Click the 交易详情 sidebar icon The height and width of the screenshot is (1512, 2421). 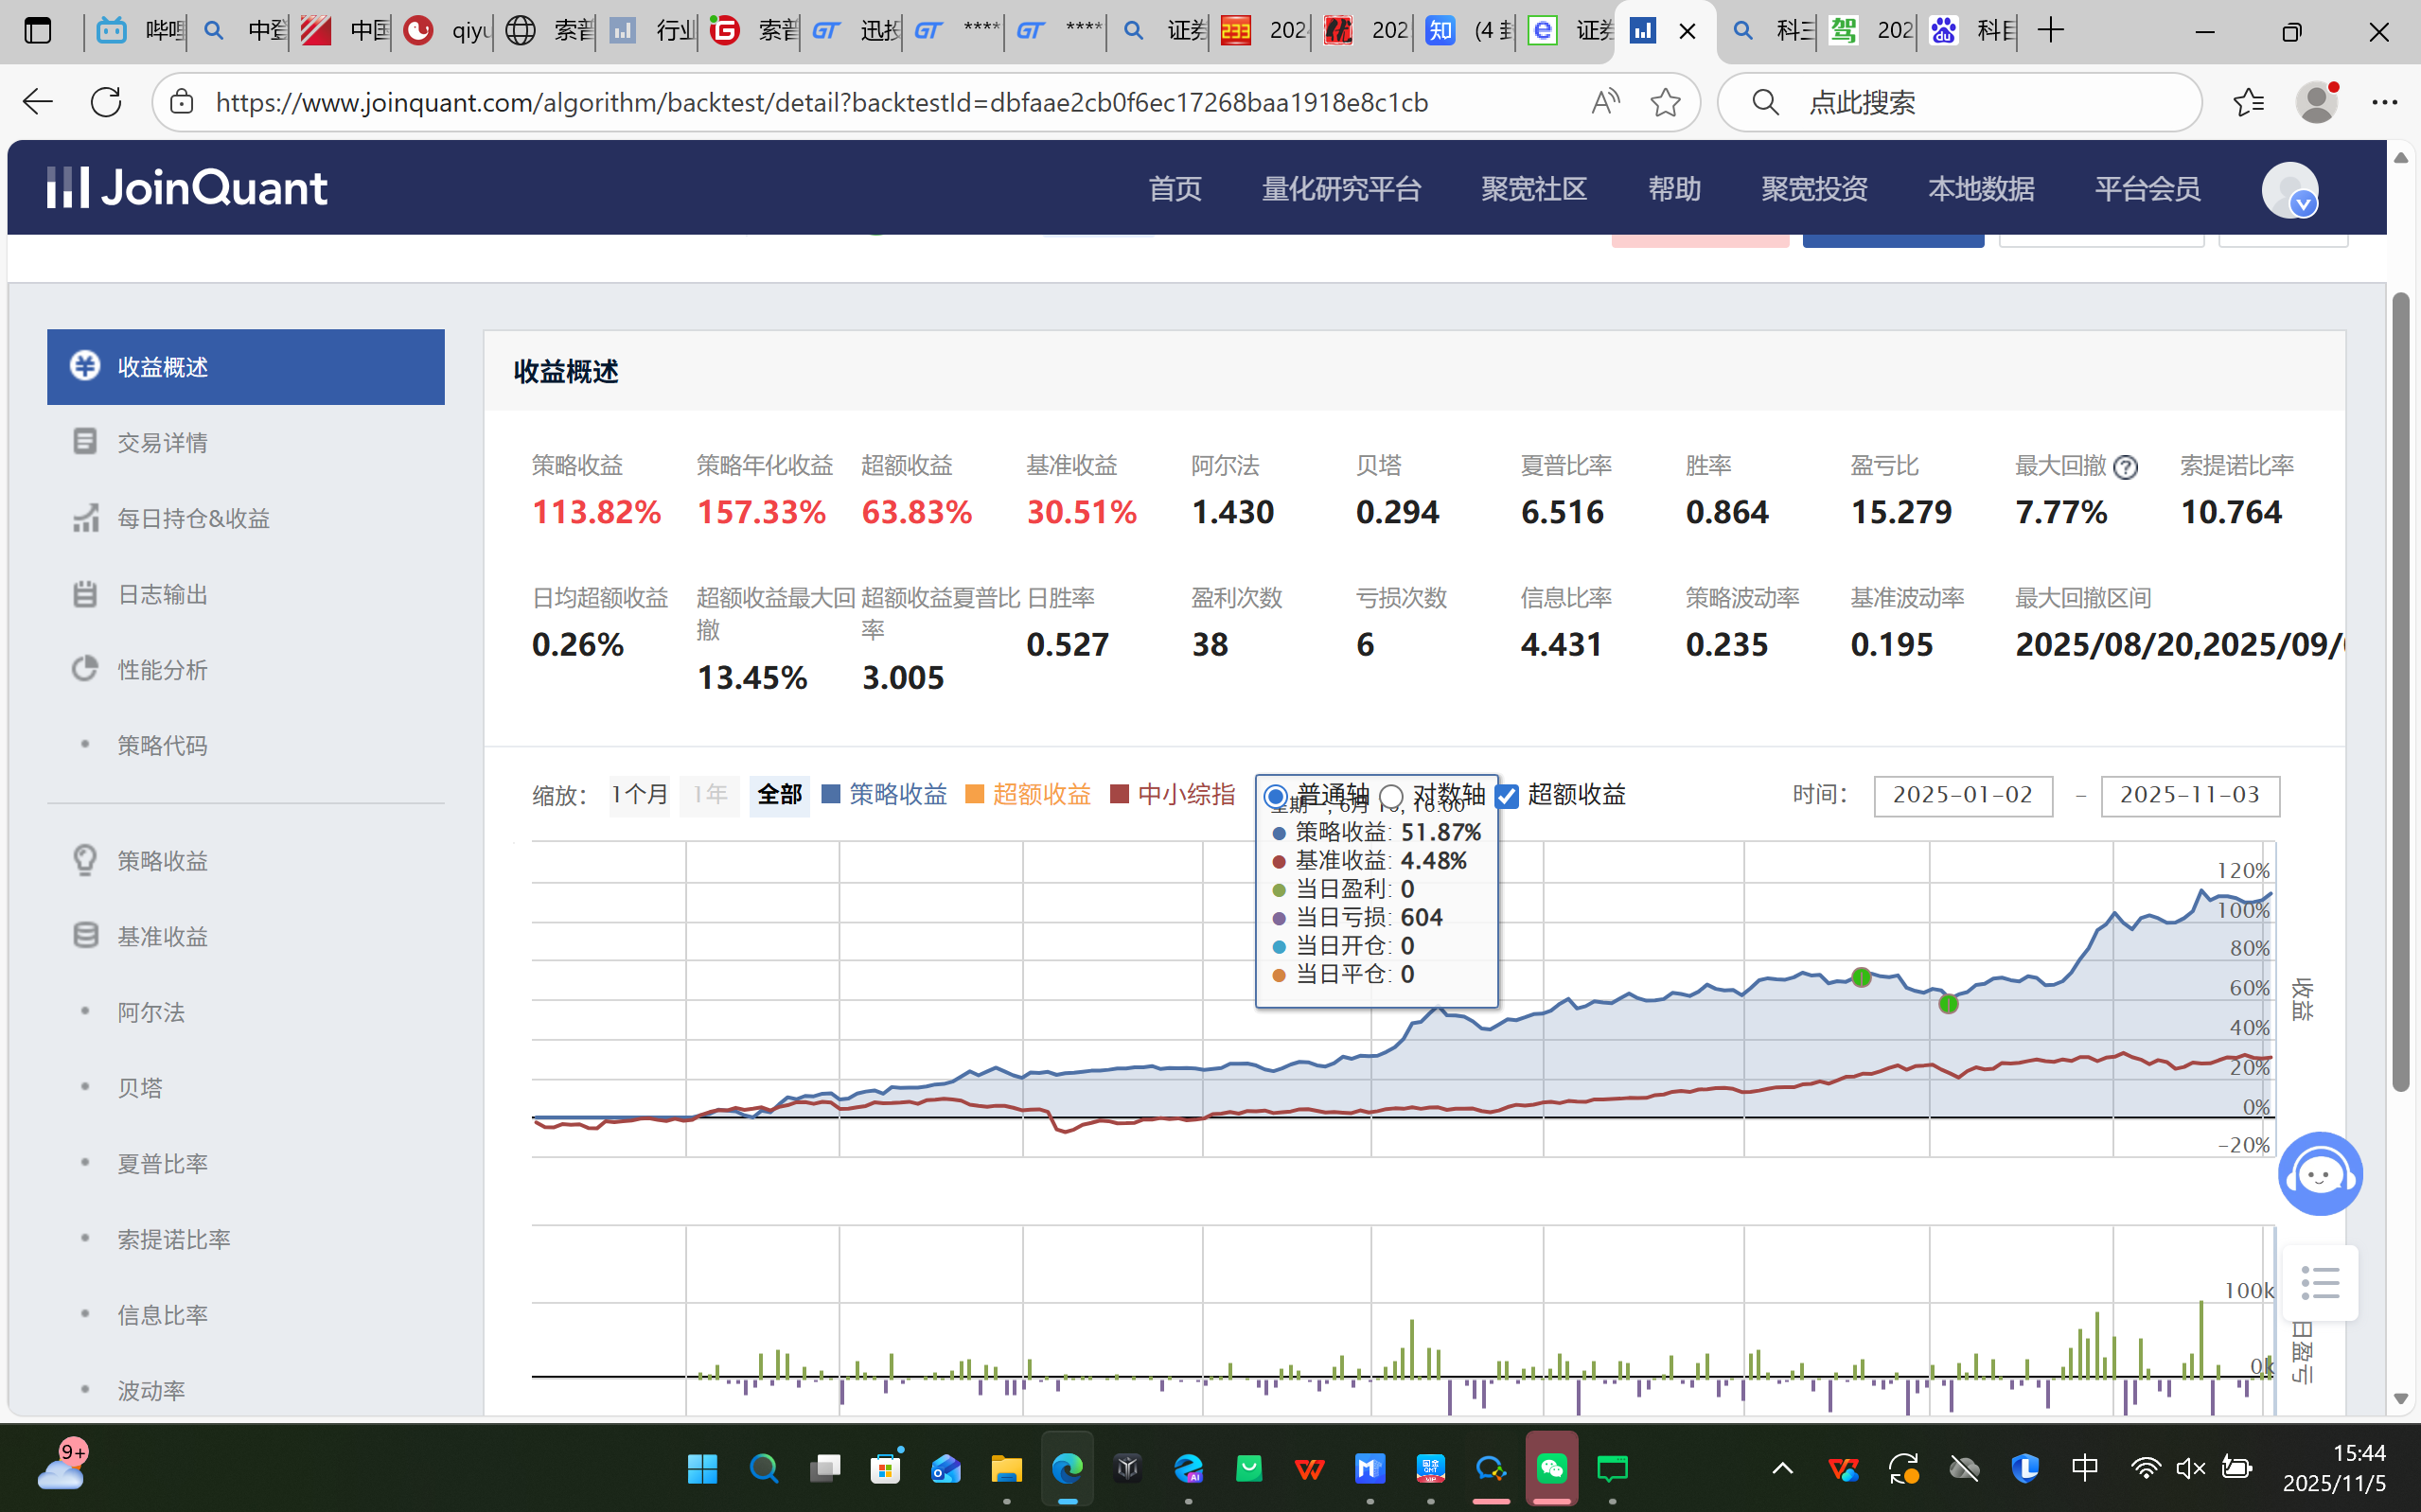pyautogui.click(x=85, y=442)
